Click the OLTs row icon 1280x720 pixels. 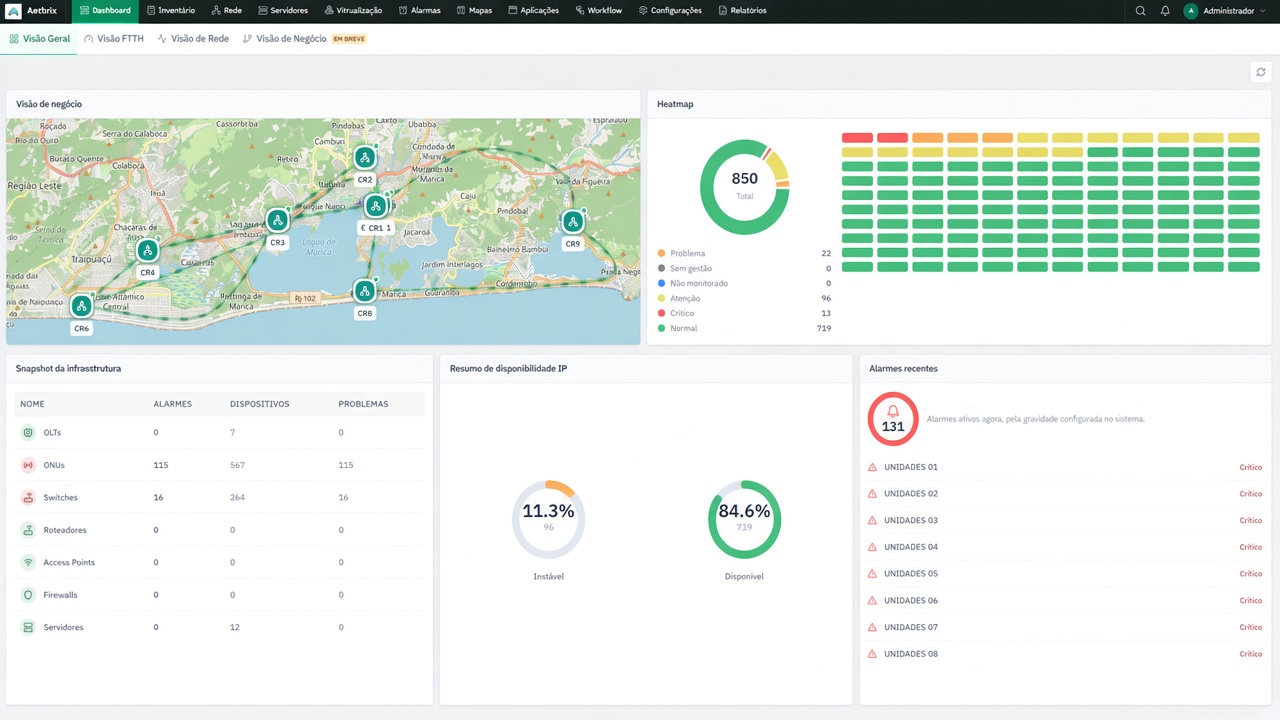tap(28, 433)
